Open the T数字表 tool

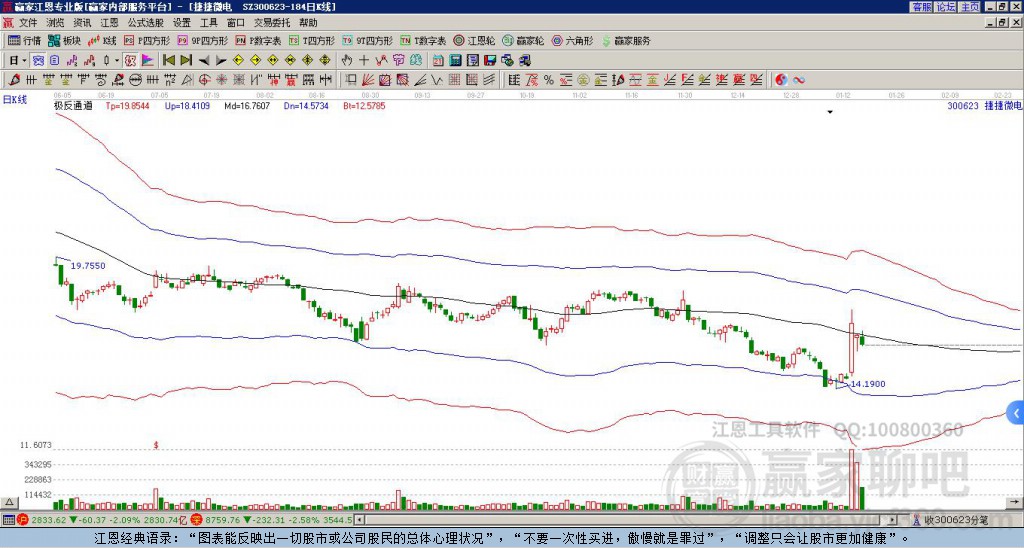[x=423, y=40]
